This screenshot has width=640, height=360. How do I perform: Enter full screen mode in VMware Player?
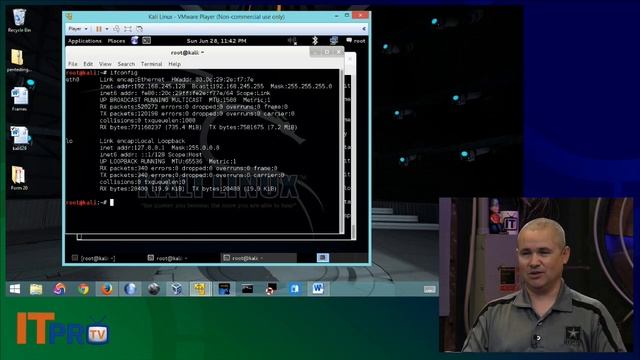[x=128, y=29]
